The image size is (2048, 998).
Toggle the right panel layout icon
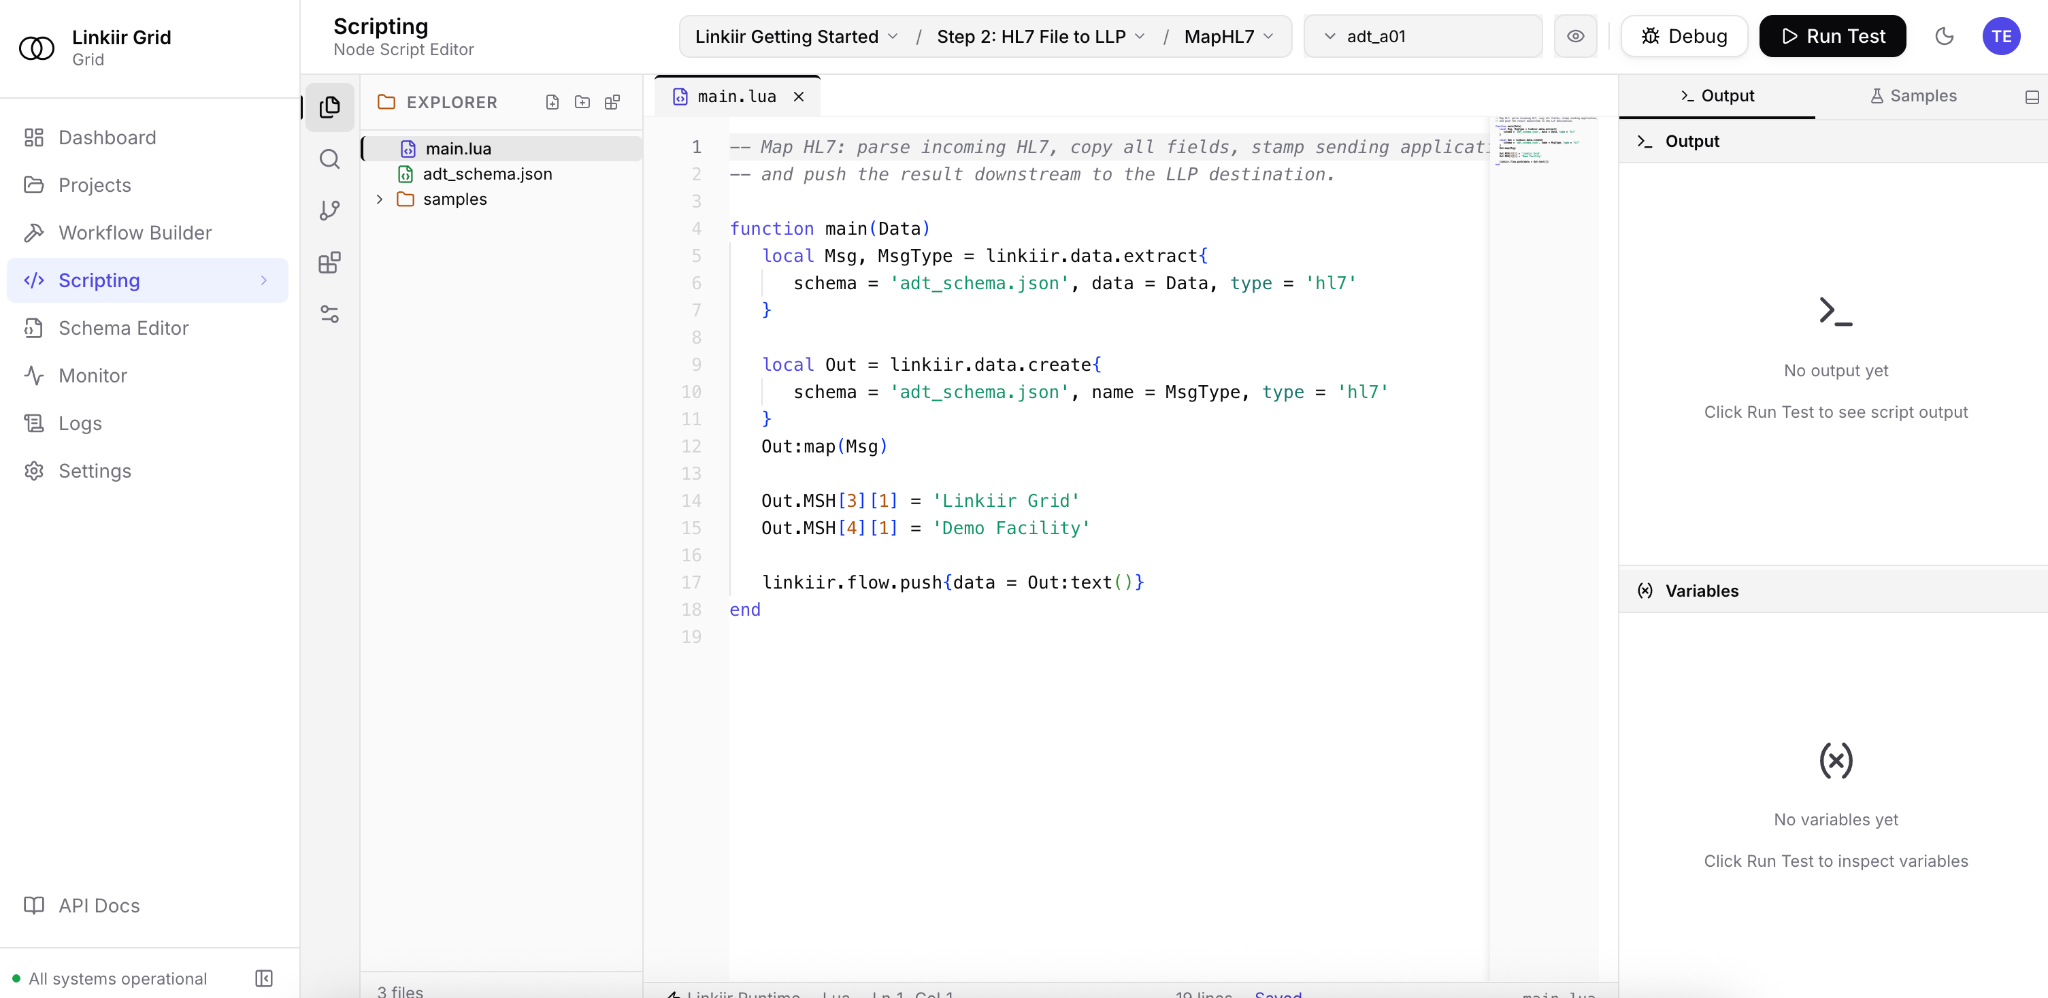pos(2031,97)
